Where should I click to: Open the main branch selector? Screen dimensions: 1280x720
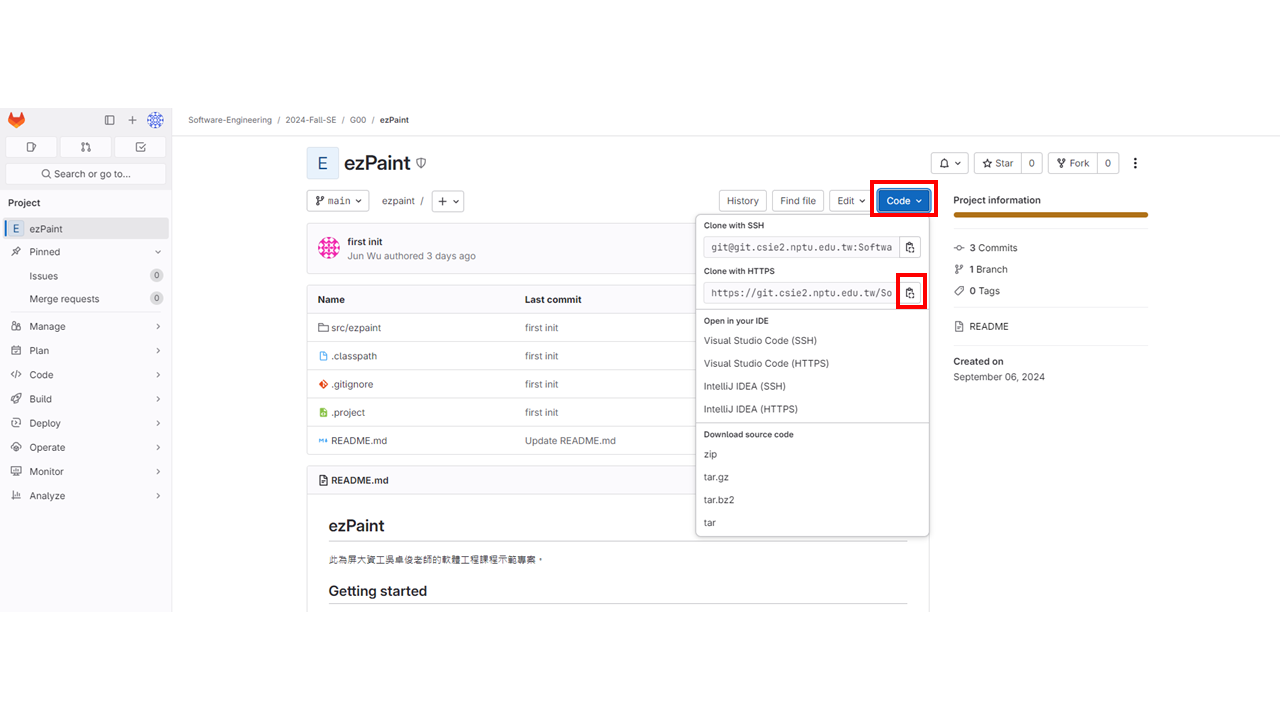point(338,201)
